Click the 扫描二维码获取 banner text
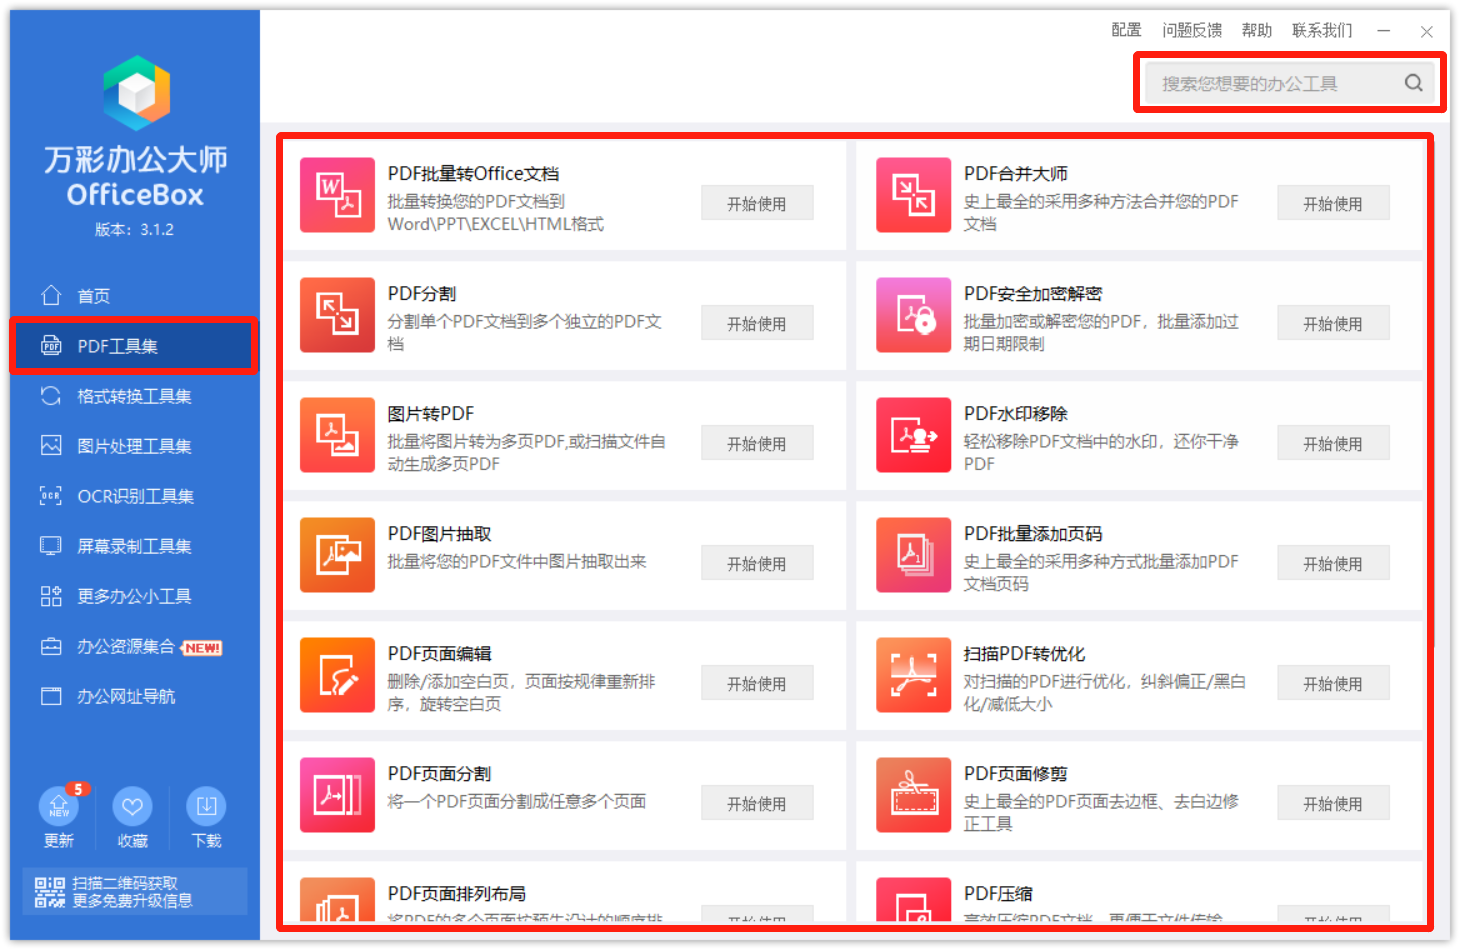 click(x=125, y=883)
